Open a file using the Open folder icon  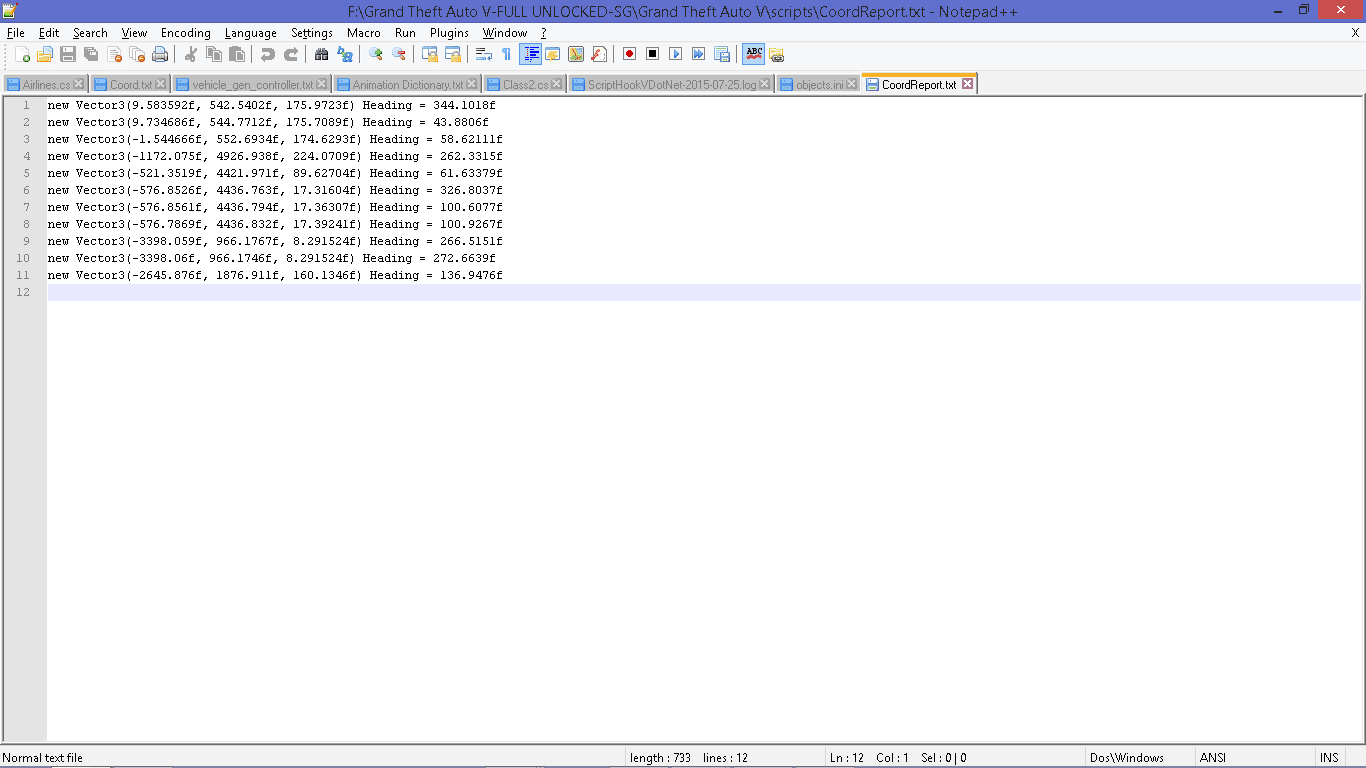pos(44,54)
